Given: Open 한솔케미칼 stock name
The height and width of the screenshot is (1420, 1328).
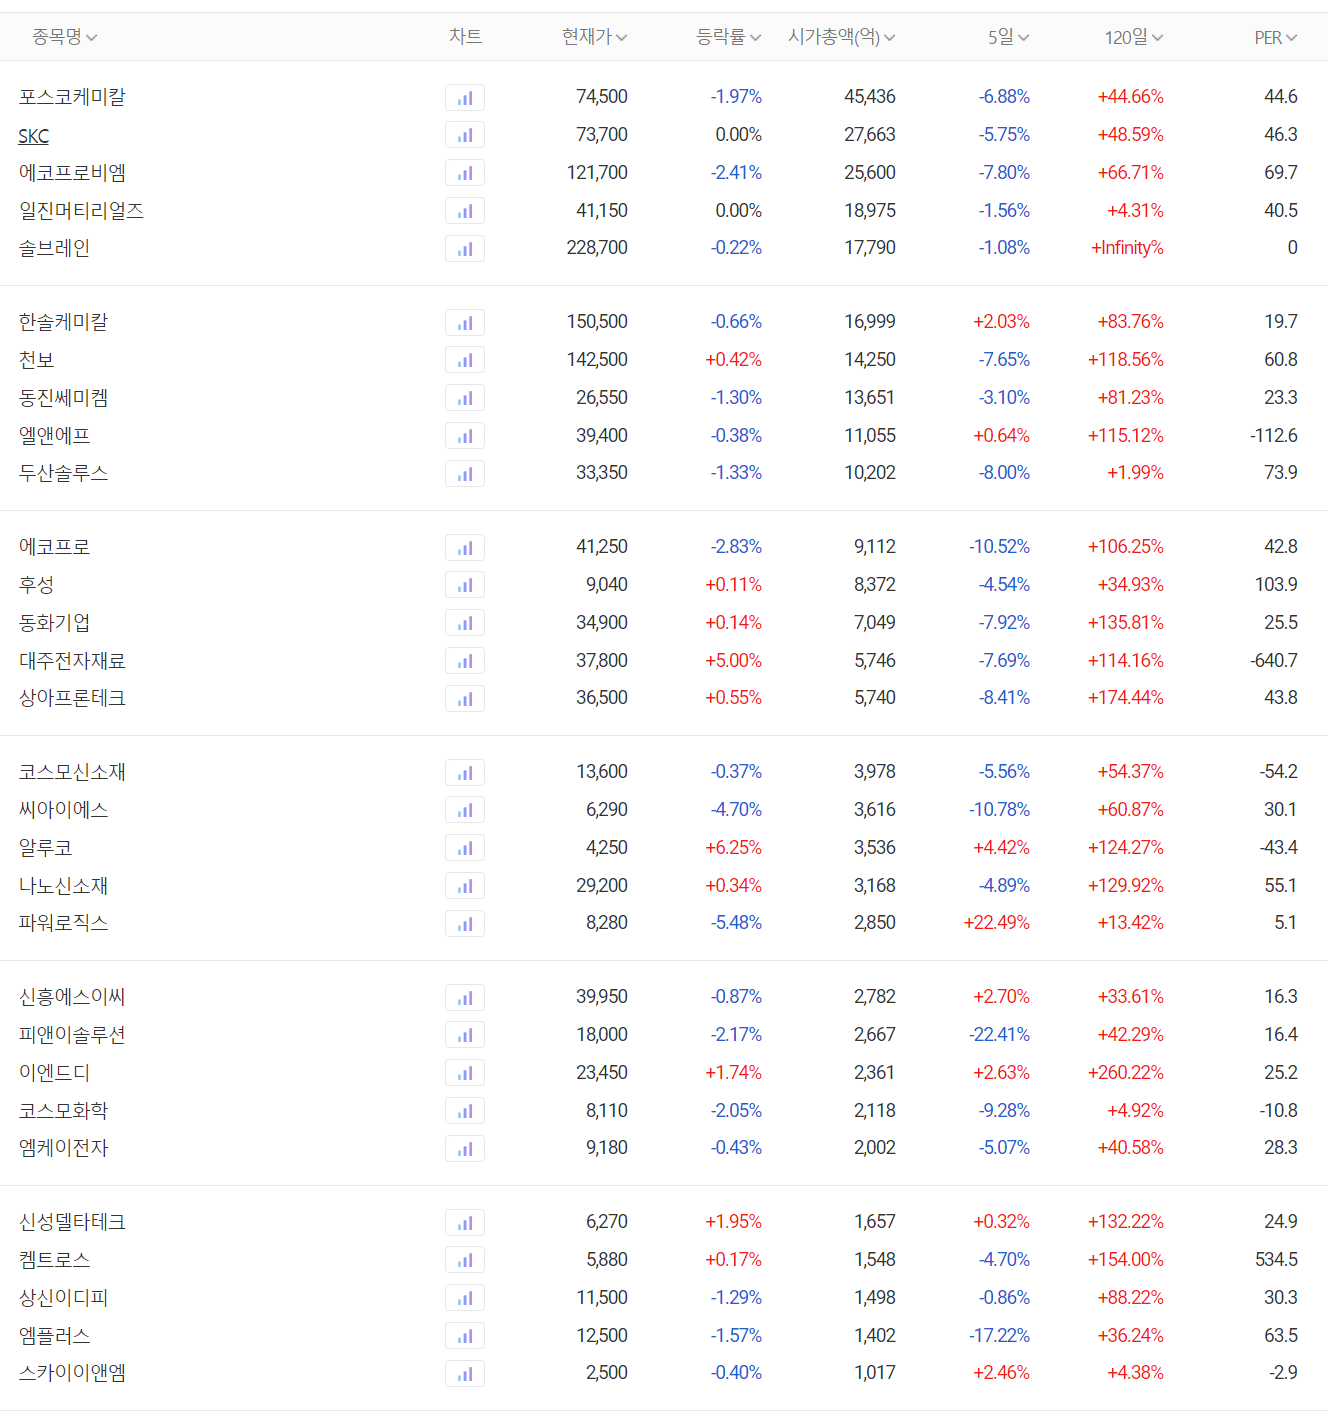Looking at the screenshot, I should [x=63, y=322].
